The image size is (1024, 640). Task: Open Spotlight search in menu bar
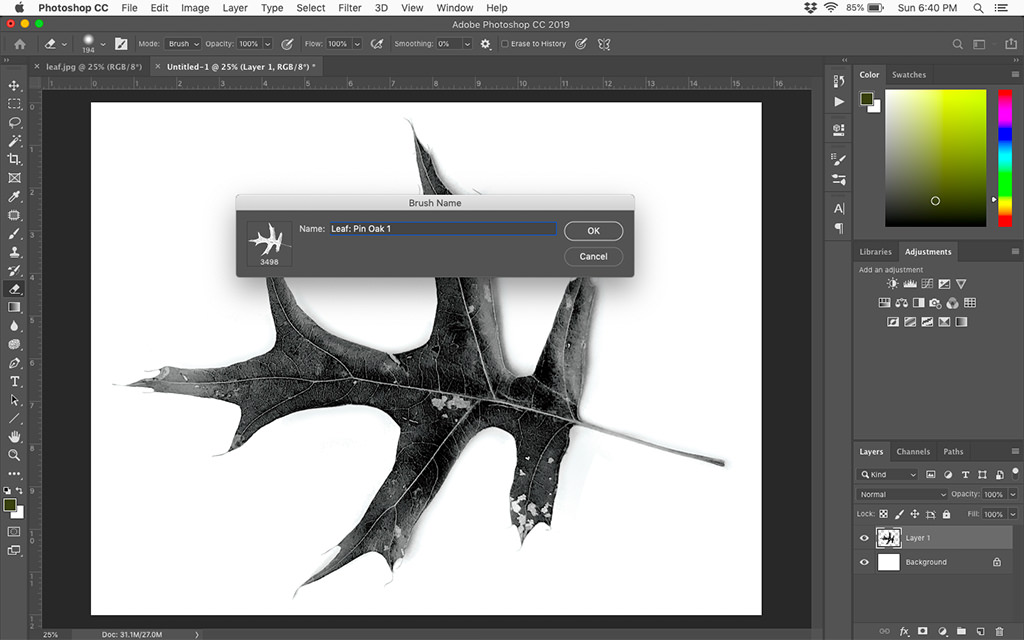tap(978, 8)
